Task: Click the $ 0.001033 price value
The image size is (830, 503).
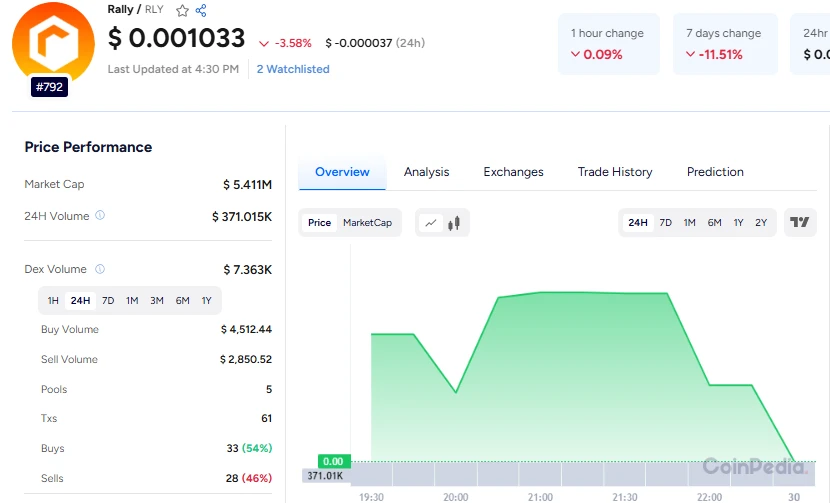Action: (176, 38)
